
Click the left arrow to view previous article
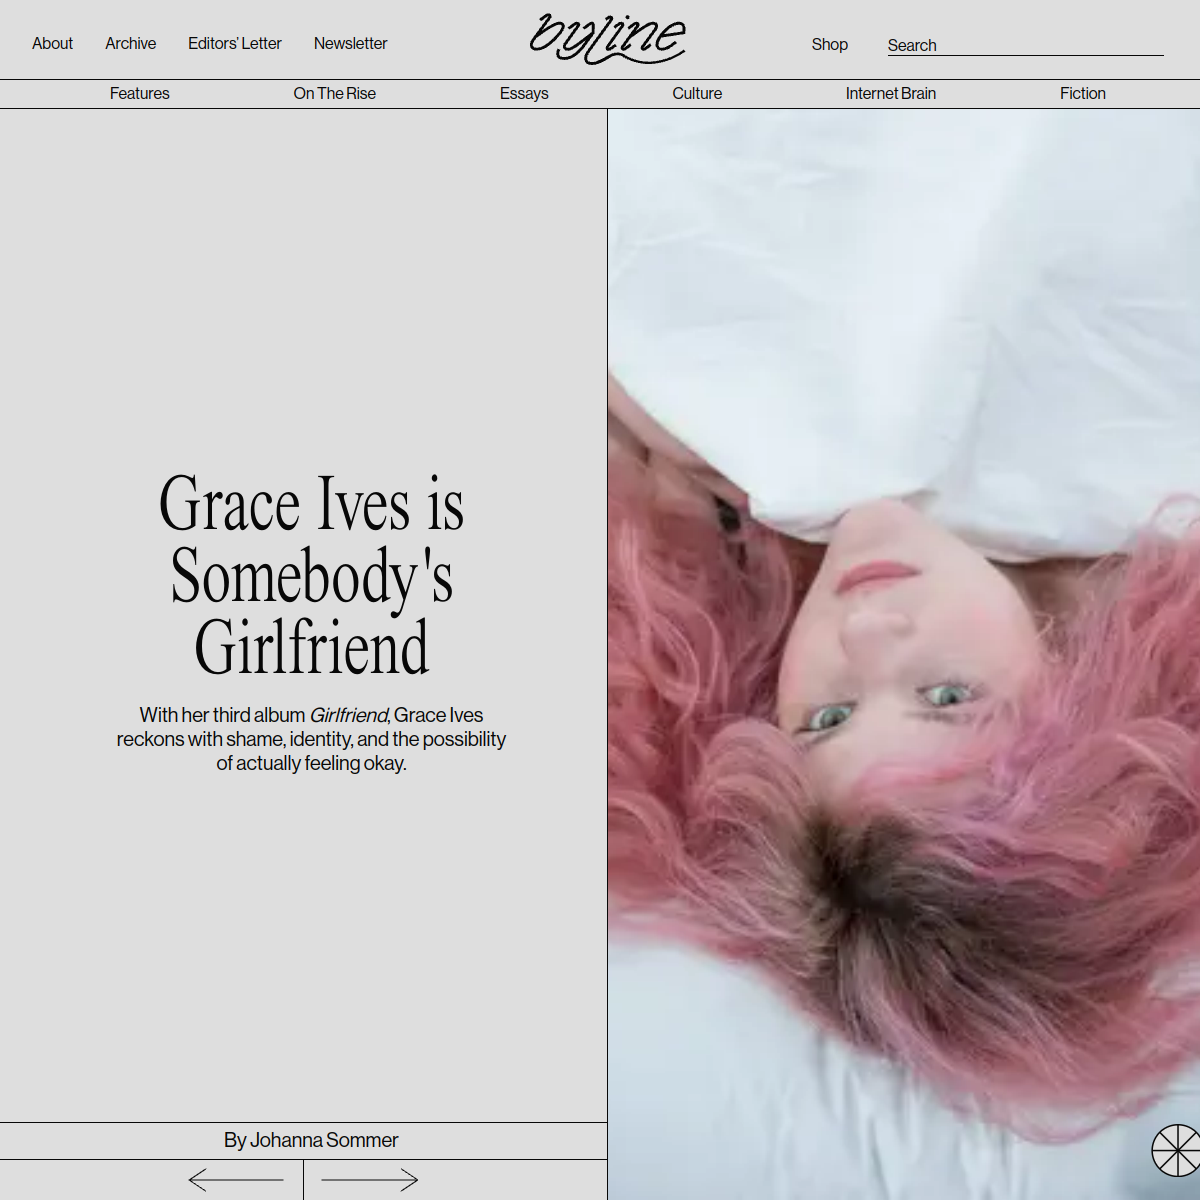click(238, 1180)
